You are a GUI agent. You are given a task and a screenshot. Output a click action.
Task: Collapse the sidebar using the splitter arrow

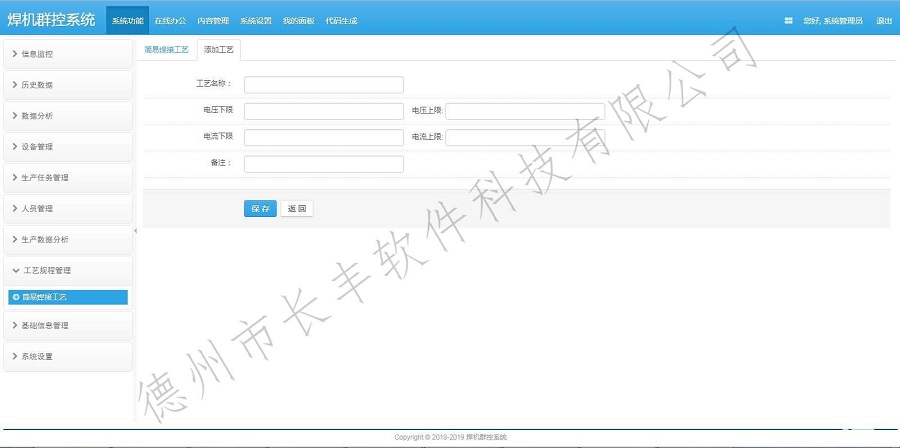click(x=135, y=231)
